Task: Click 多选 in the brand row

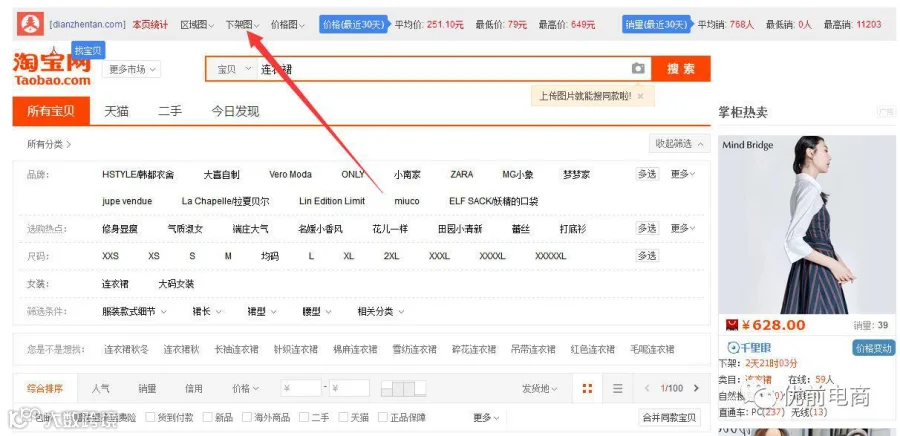Action: (x=647, y=174)
